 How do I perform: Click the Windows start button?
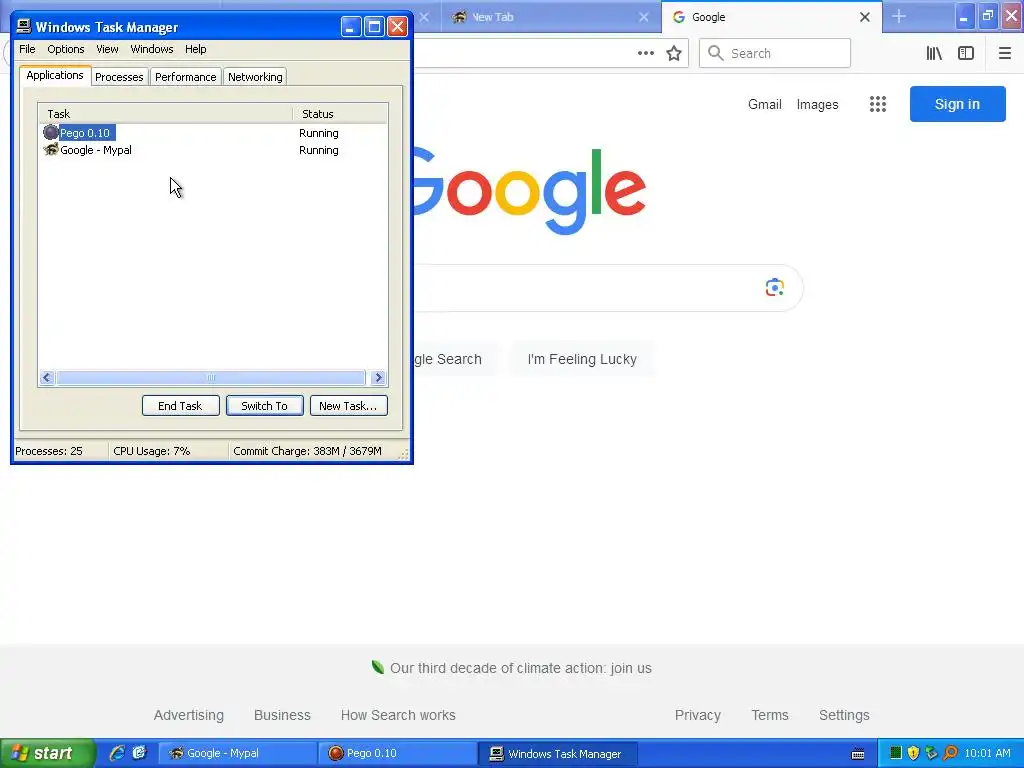coord(47,753)
